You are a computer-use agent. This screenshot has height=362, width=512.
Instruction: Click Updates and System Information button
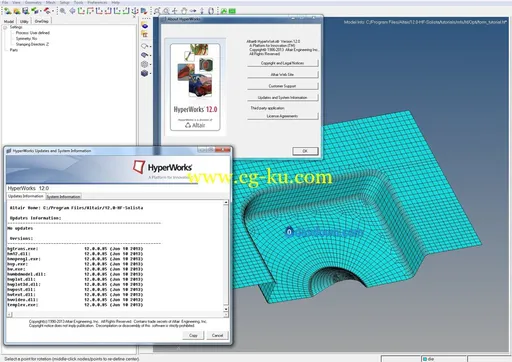283,97
